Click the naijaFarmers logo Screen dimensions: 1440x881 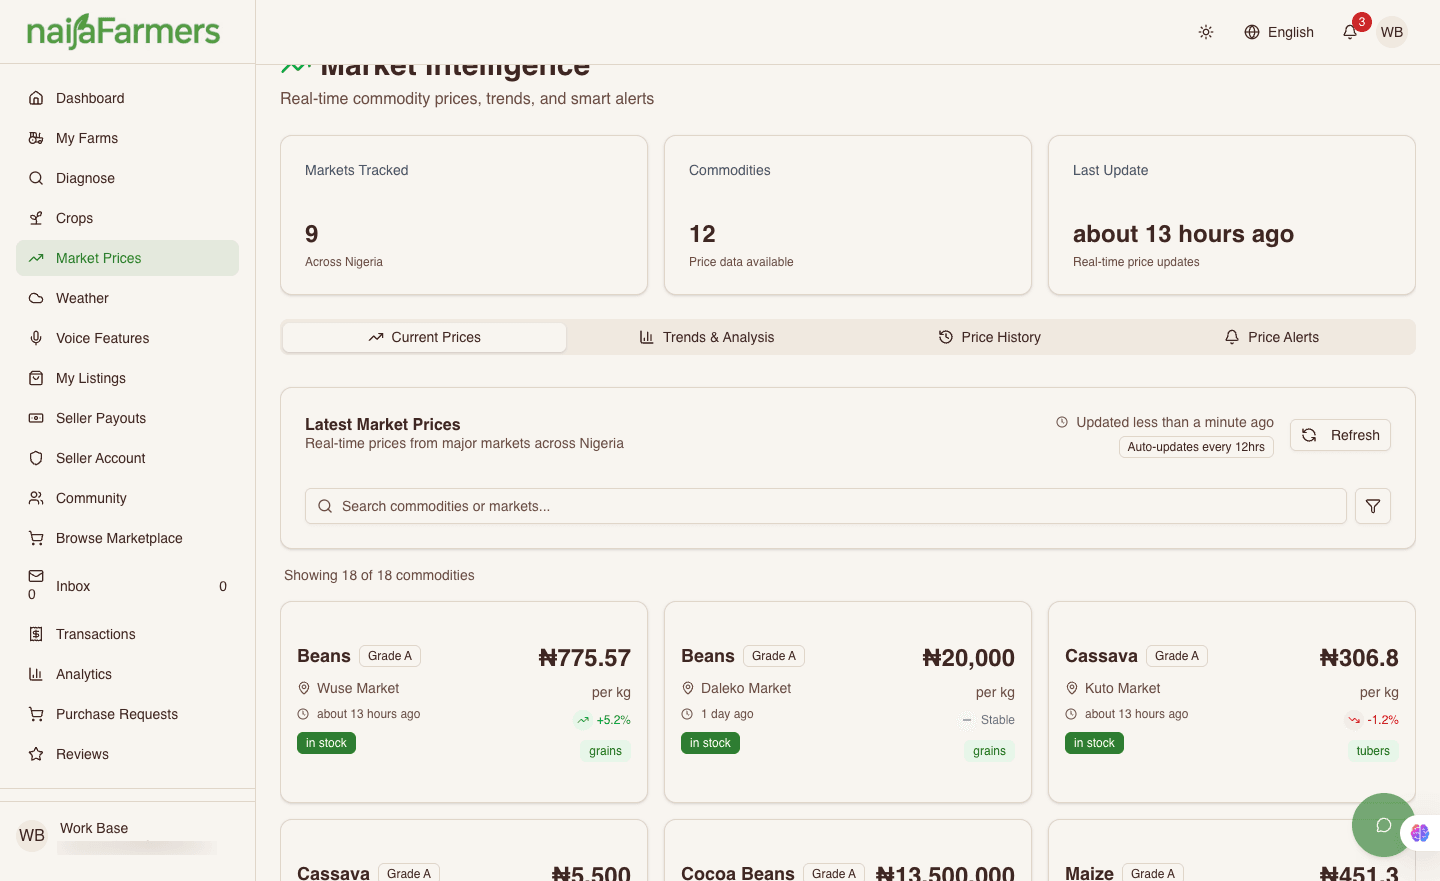(123, 32)
